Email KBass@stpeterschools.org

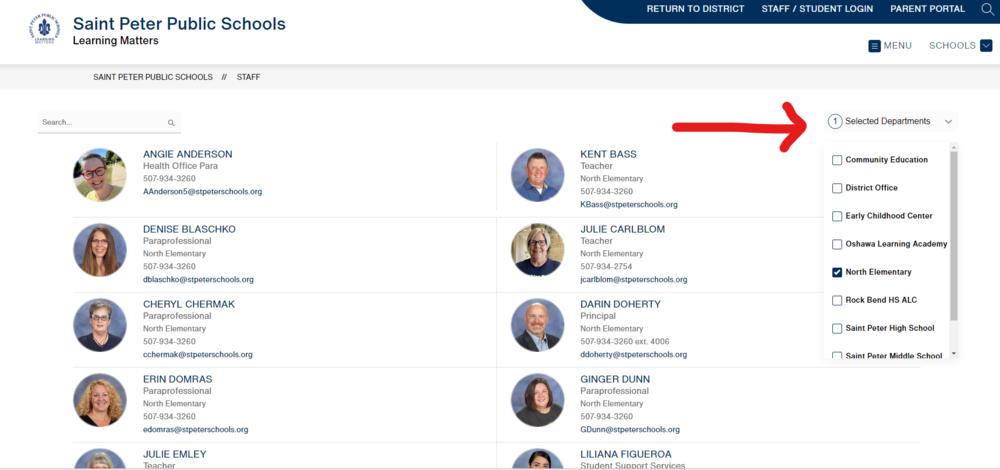(x=629, y=205)
